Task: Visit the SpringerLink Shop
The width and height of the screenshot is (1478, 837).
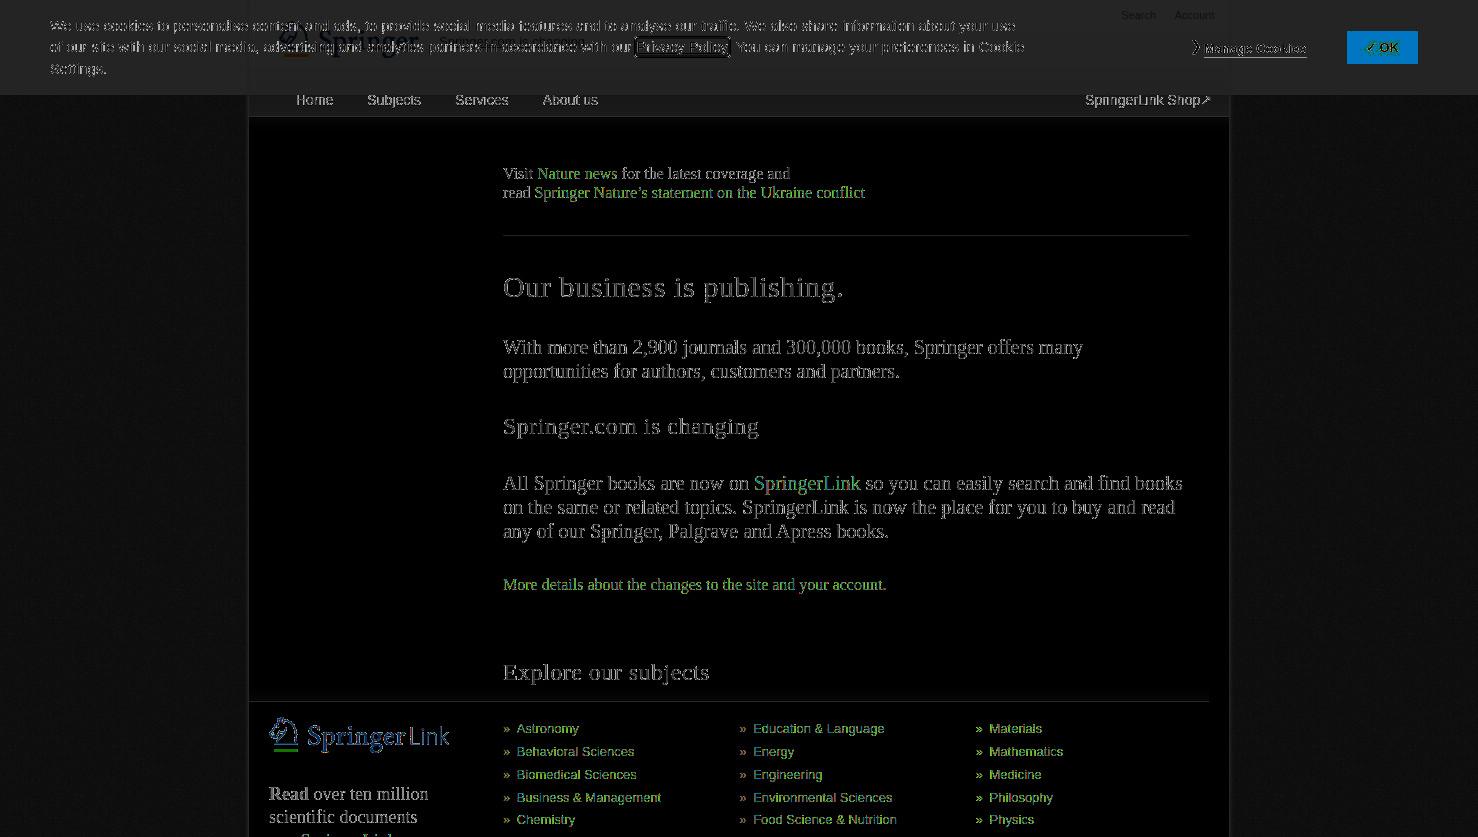Action: click(x=1148, y=100)
